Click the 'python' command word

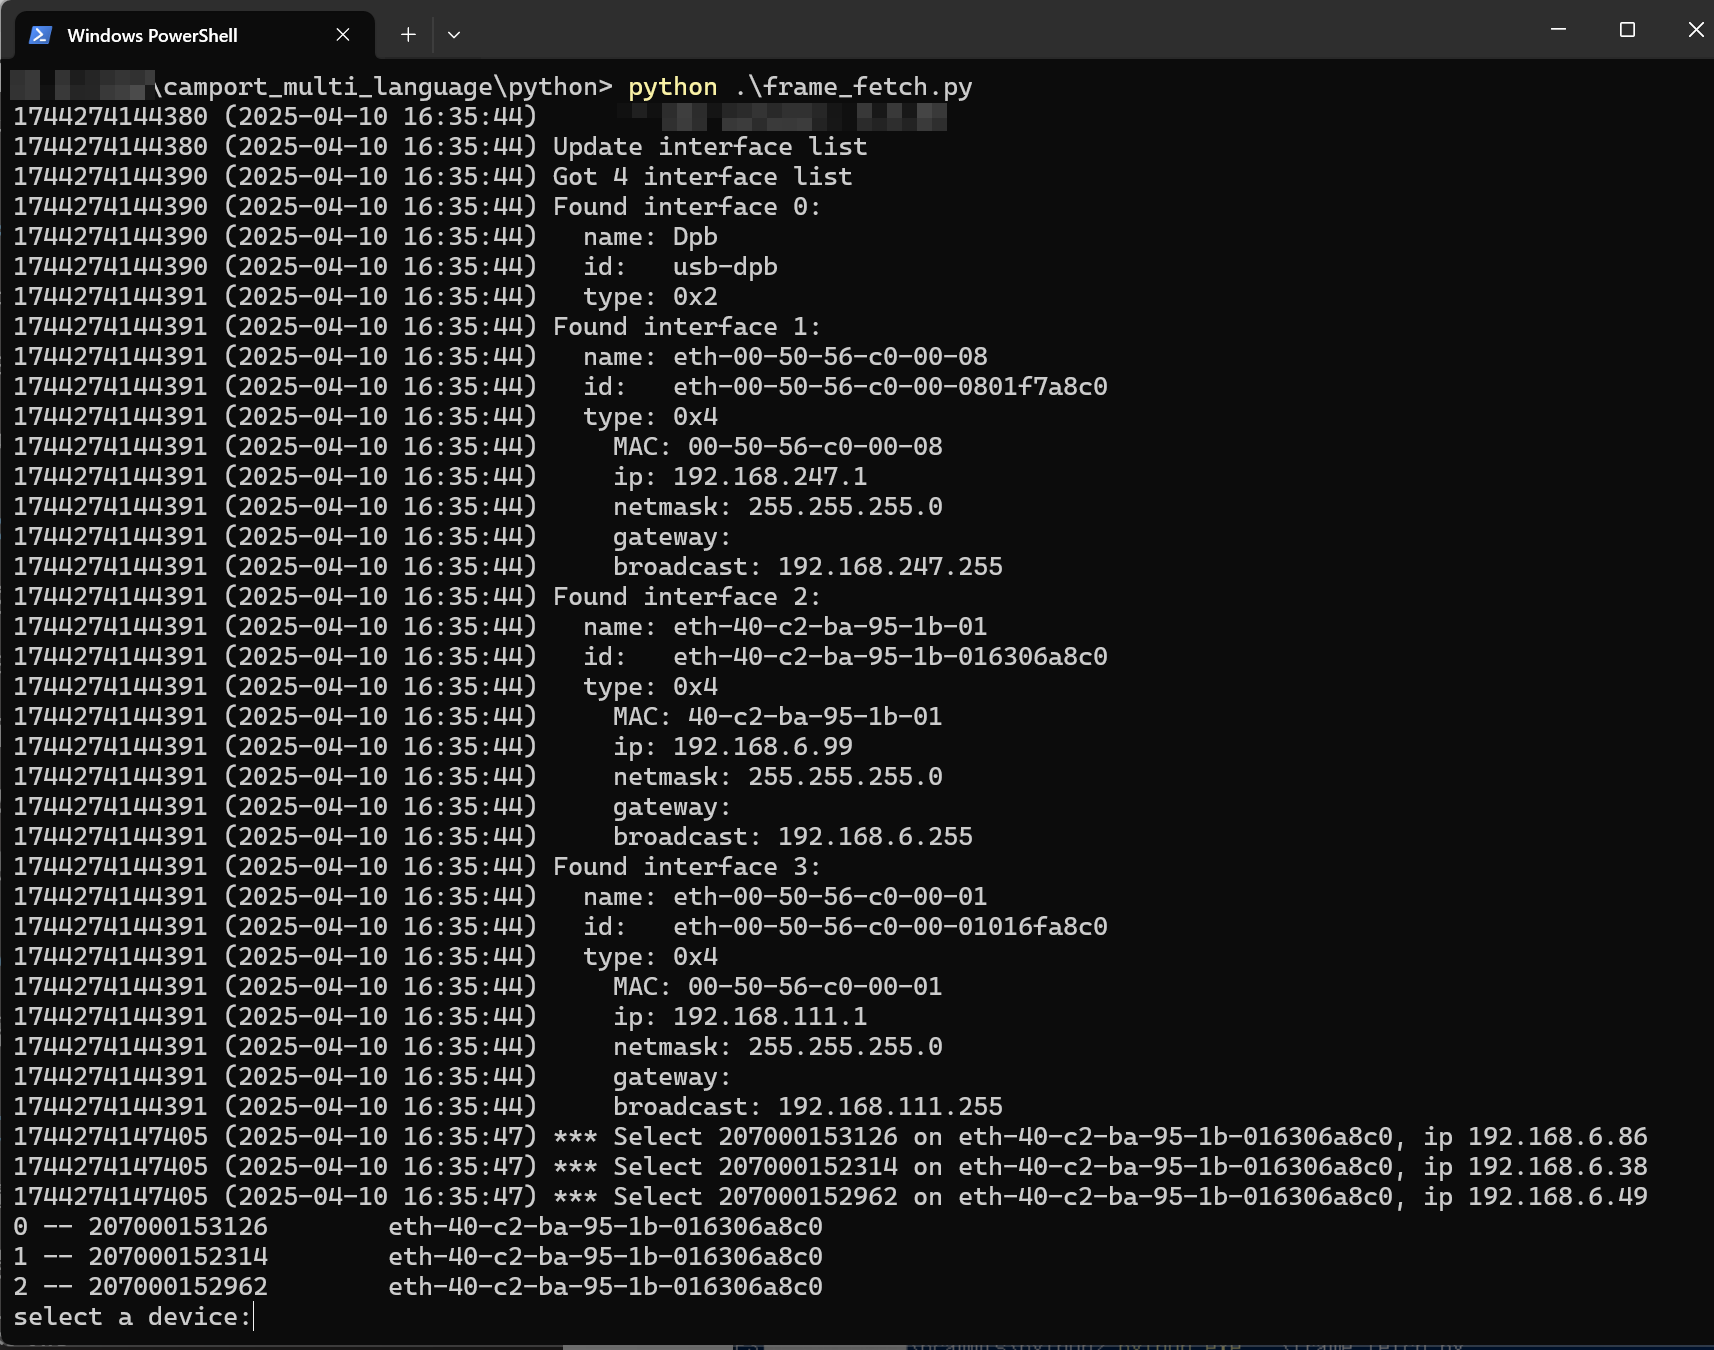pyautogui.click(x=673, y=87)
